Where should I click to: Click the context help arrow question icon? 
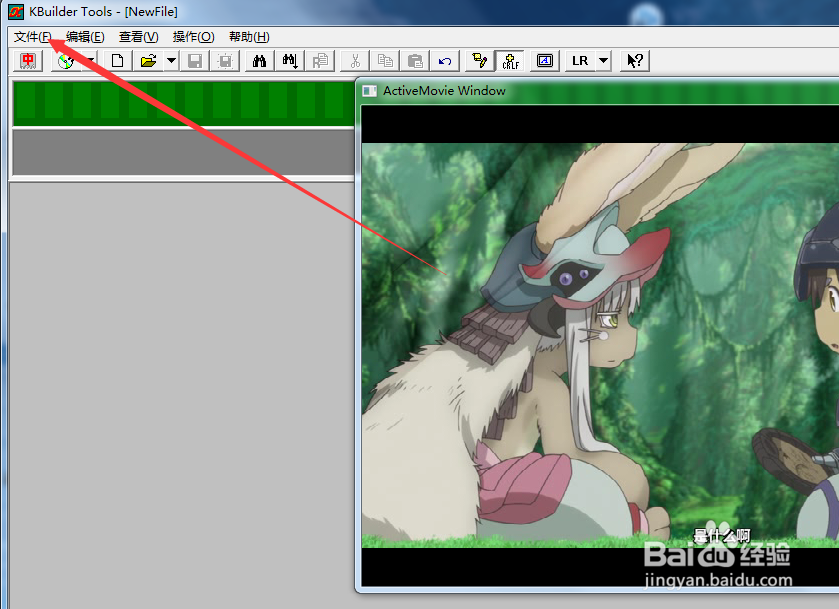tap(635, 61)
